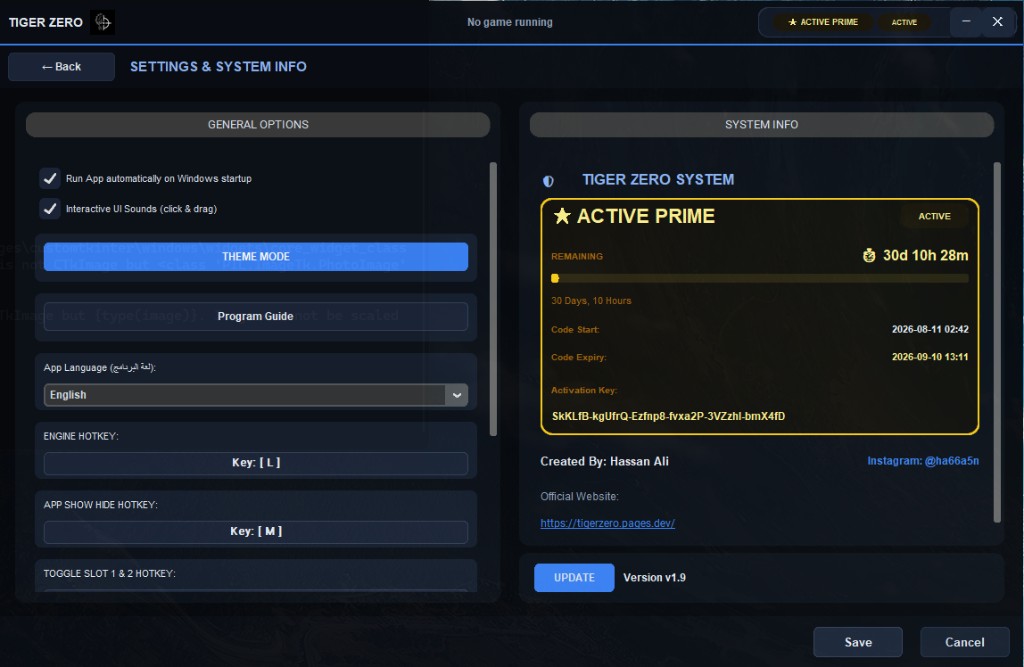Screen dimensions: 1024x667
Task: Click the star icon beside ACTIVE PRIME heading
Action: point(562,216)
